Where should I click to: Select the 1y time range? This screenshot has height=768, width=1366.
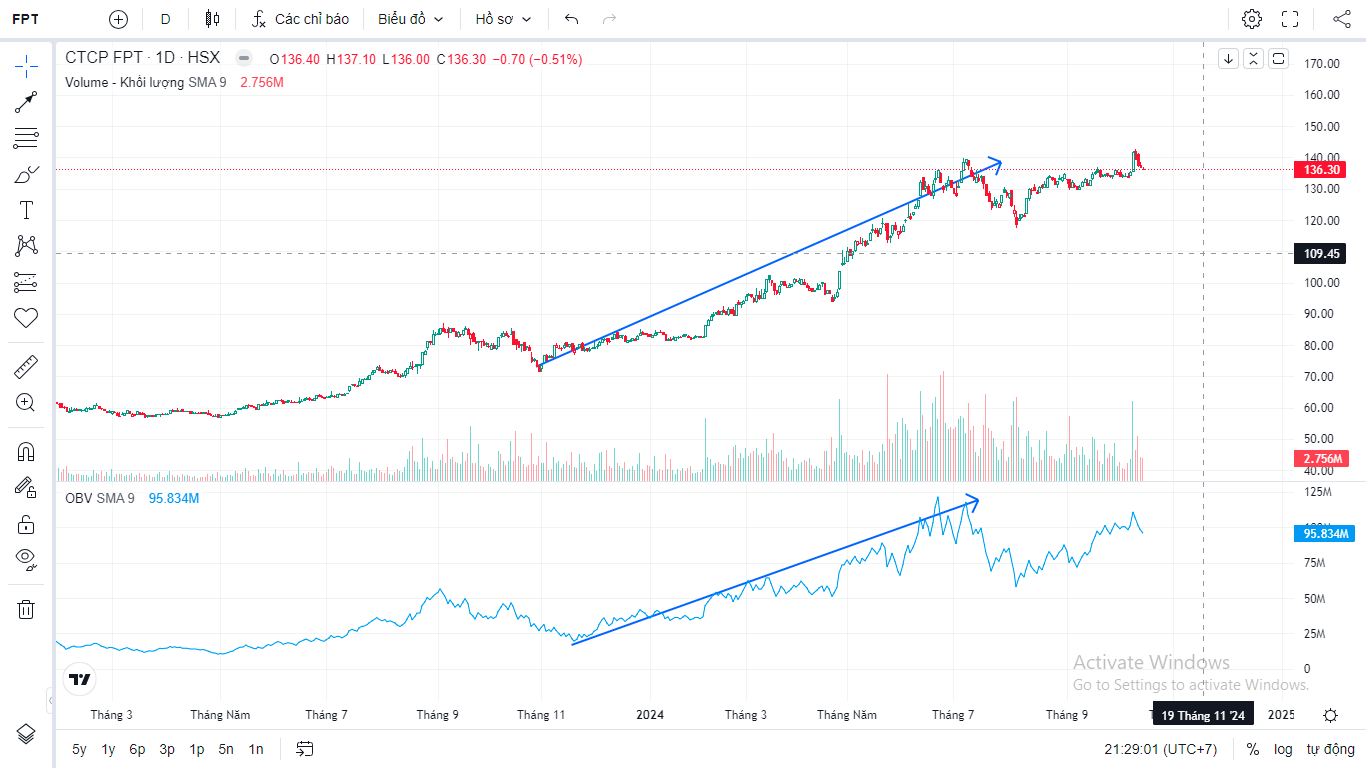pos(108,749)
